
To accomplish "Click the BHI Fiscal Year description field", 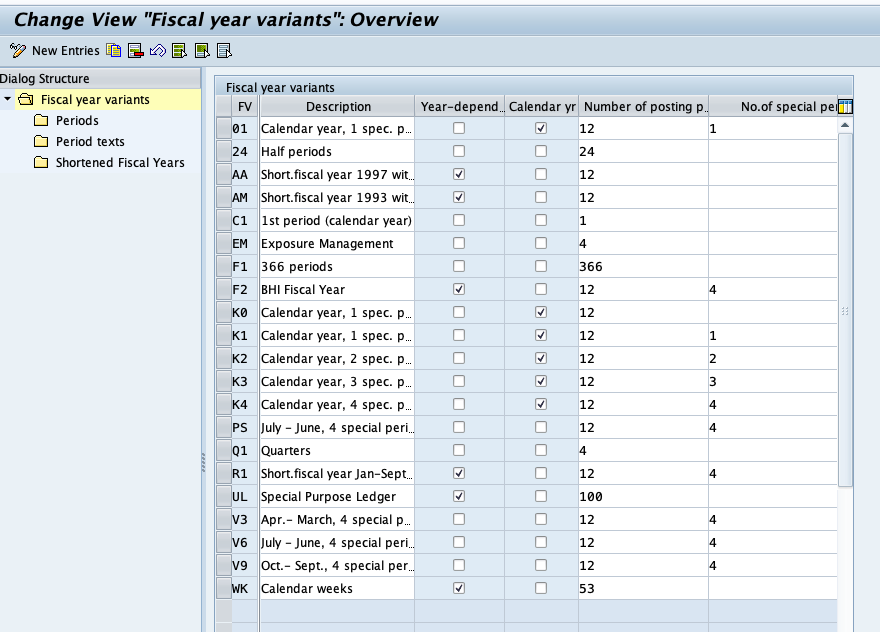I will [337, 290].
